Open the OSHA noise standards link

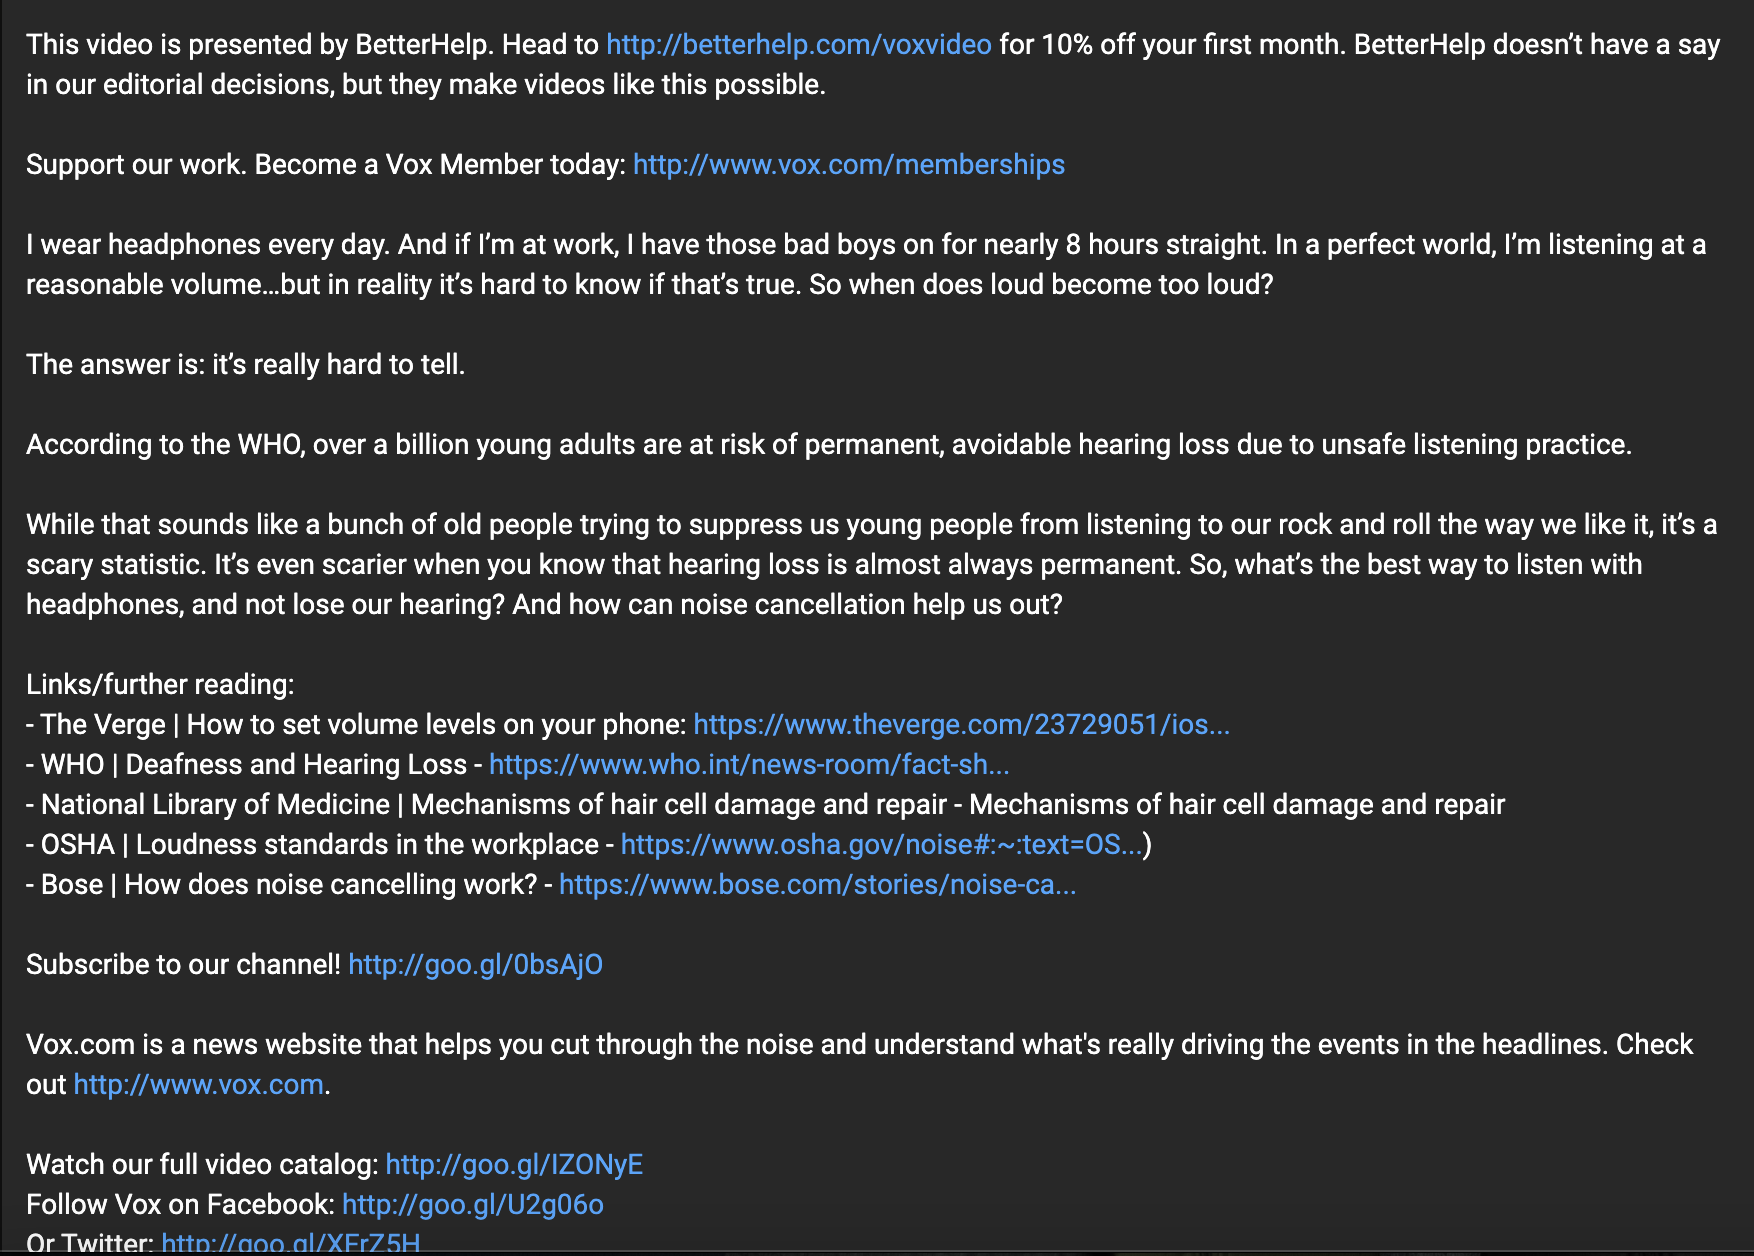[880, 845]
